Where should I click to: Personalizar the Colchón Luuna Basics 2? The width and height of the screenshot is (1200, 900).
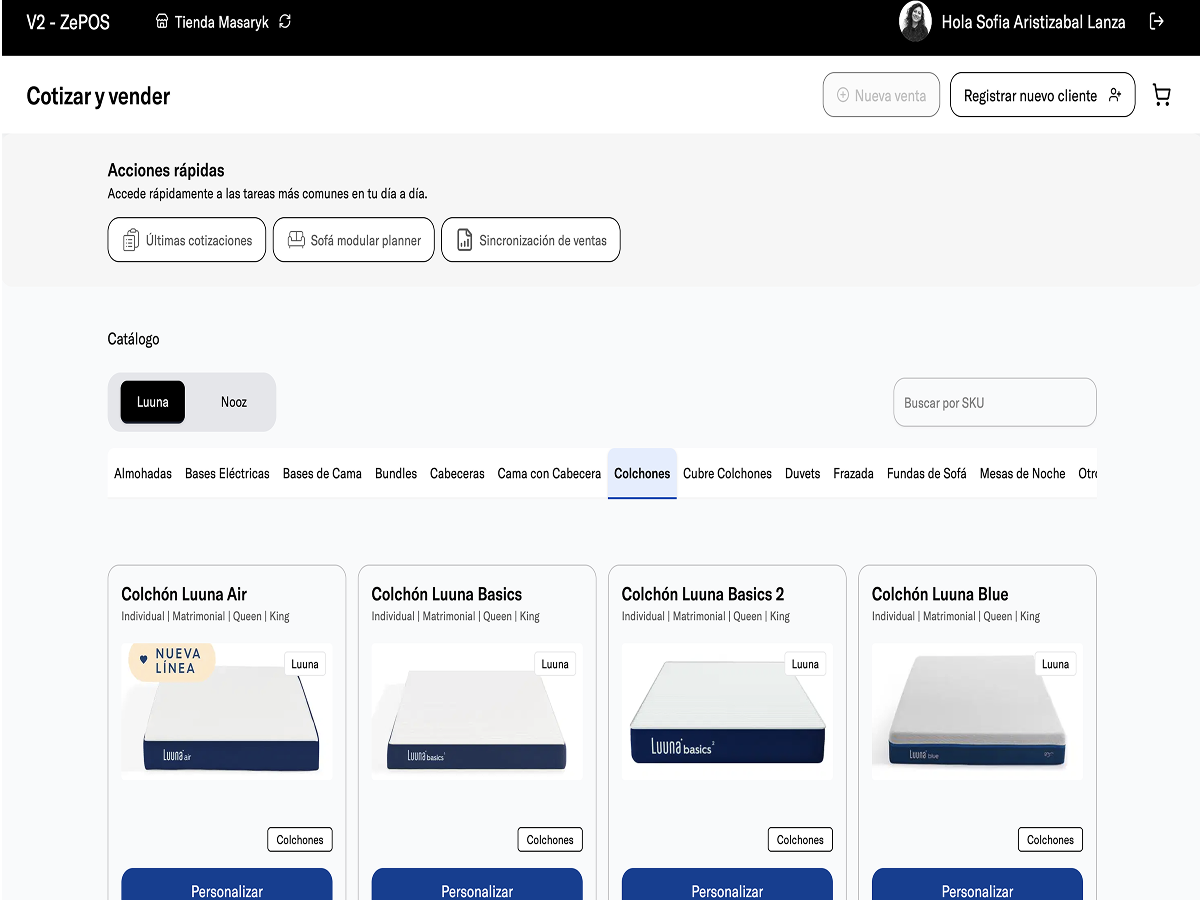click(727, 885)
